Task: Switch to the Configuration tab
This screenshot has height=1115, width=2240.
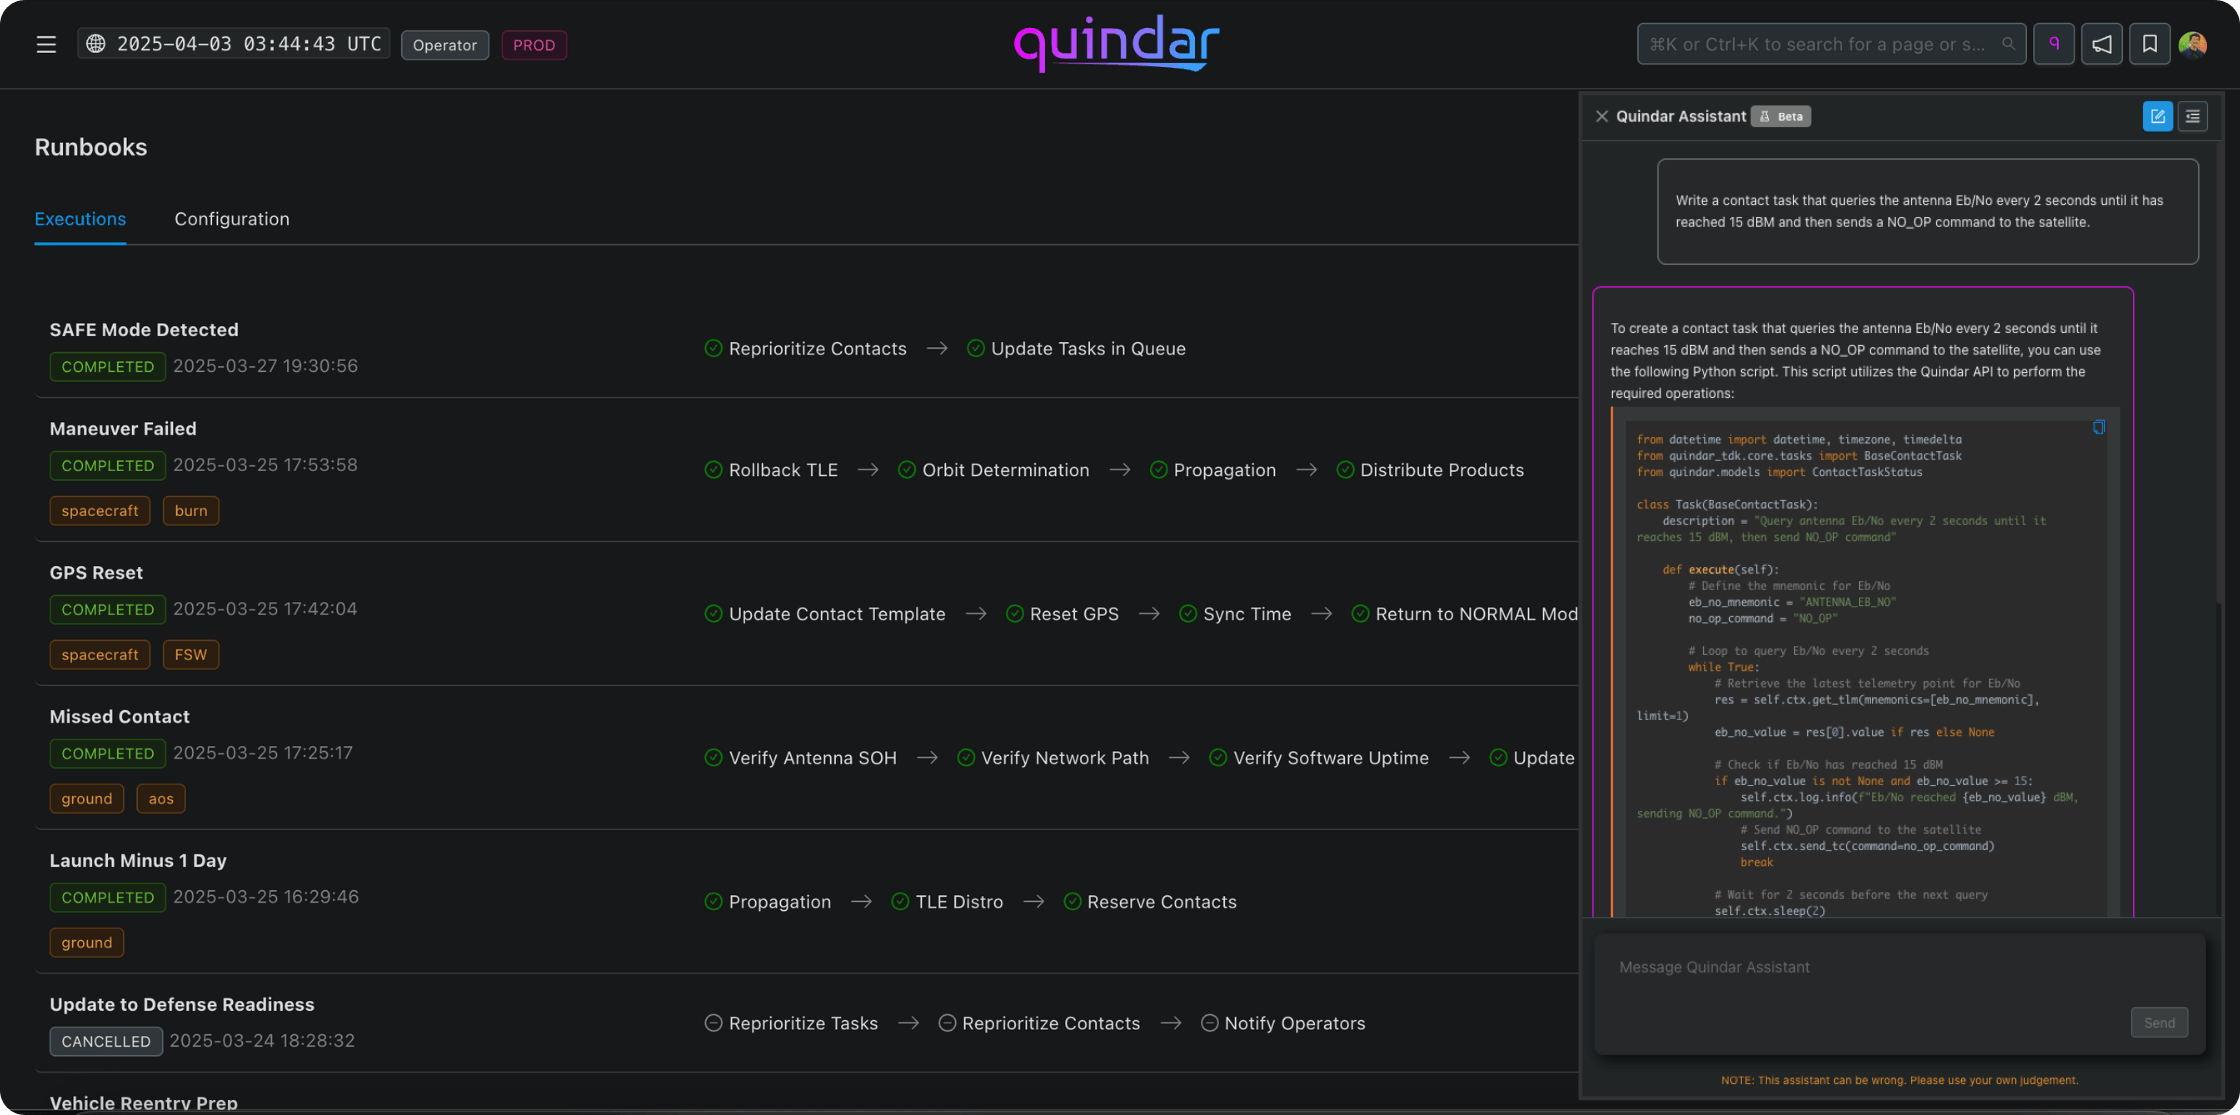Action: pos(231,219)
